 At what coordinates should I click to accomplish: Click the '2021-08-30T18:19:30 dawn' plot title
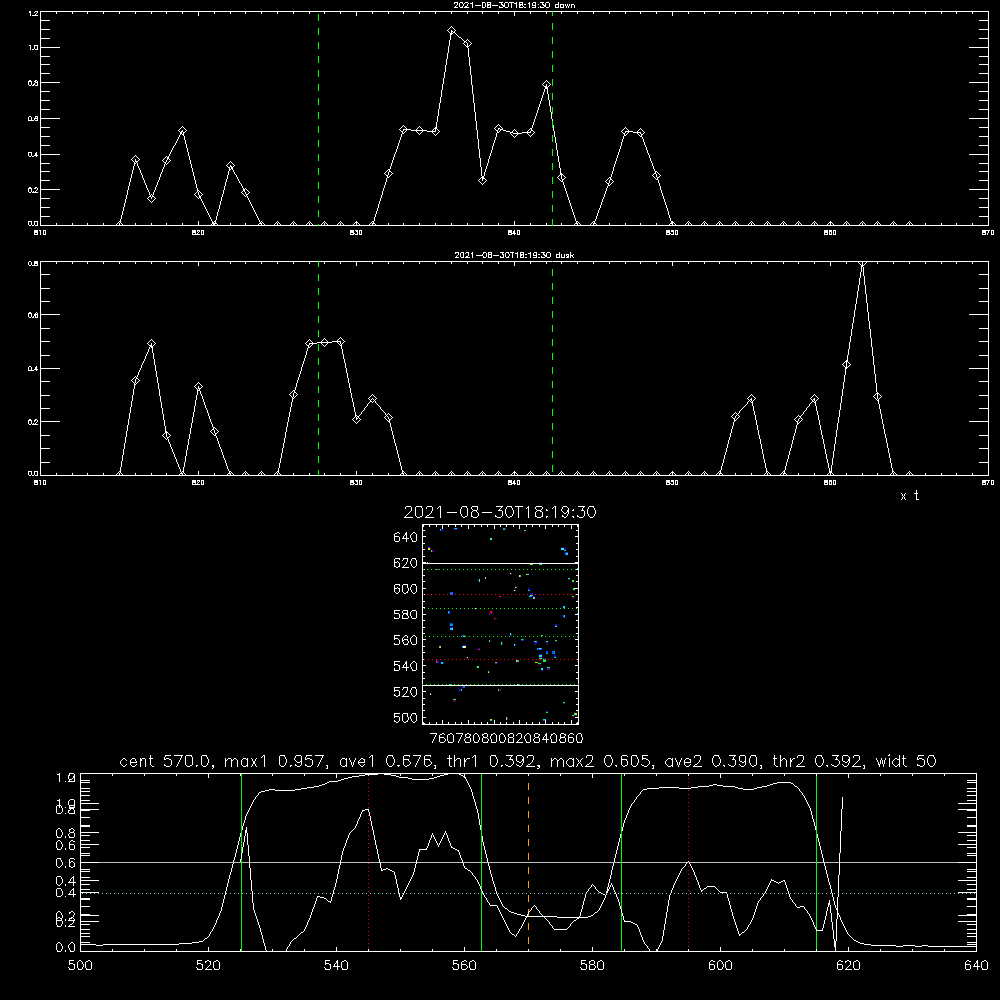514,5
